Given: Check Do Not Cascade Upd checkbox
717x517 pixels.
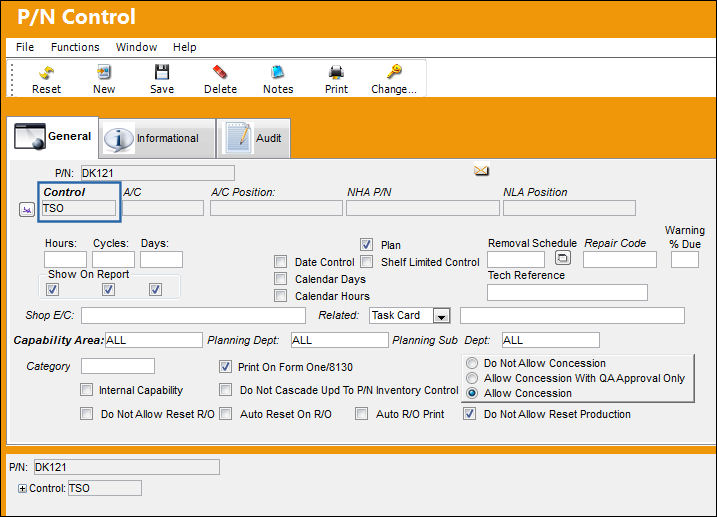Looking at the screenshot, I should [x=225, y=389].
